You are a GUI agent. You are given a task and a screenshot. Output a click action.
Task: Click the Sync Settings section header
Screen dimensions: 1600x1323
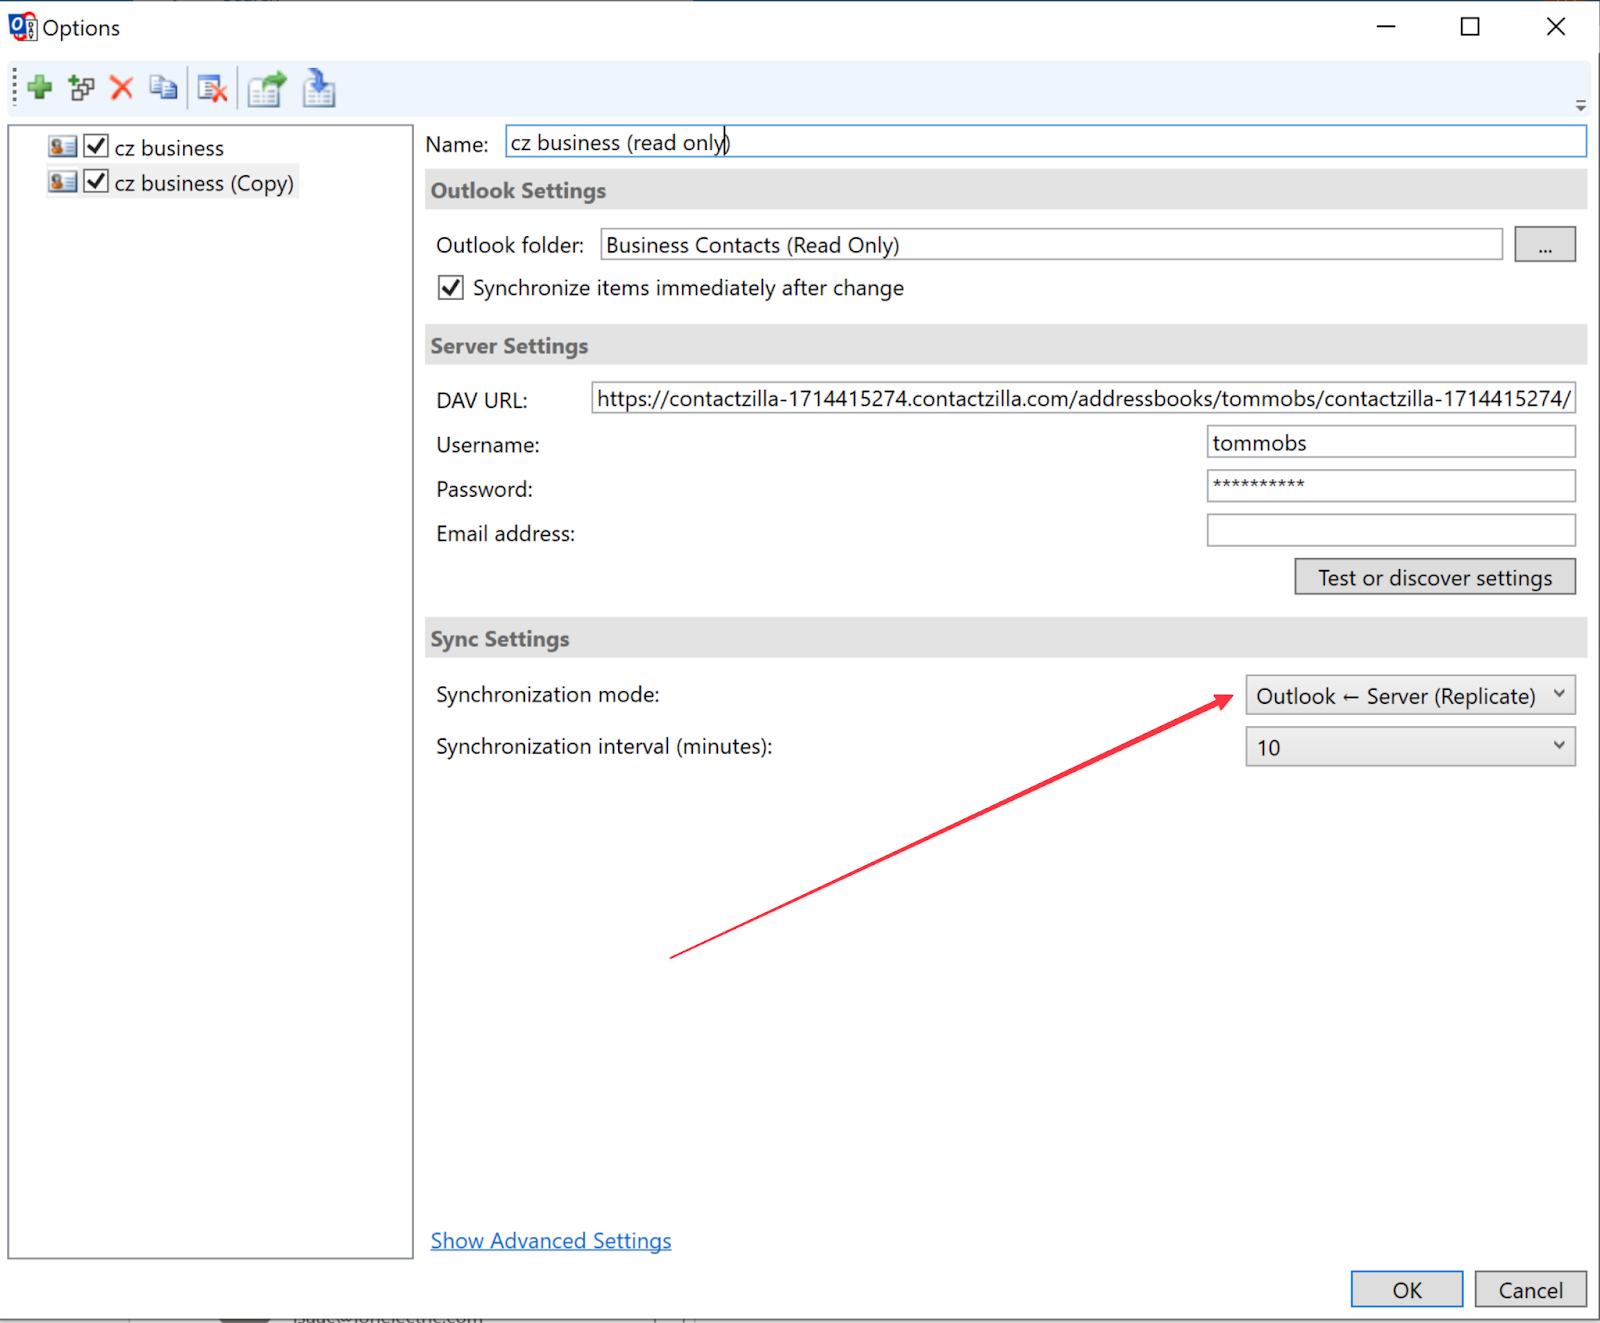1006,638
